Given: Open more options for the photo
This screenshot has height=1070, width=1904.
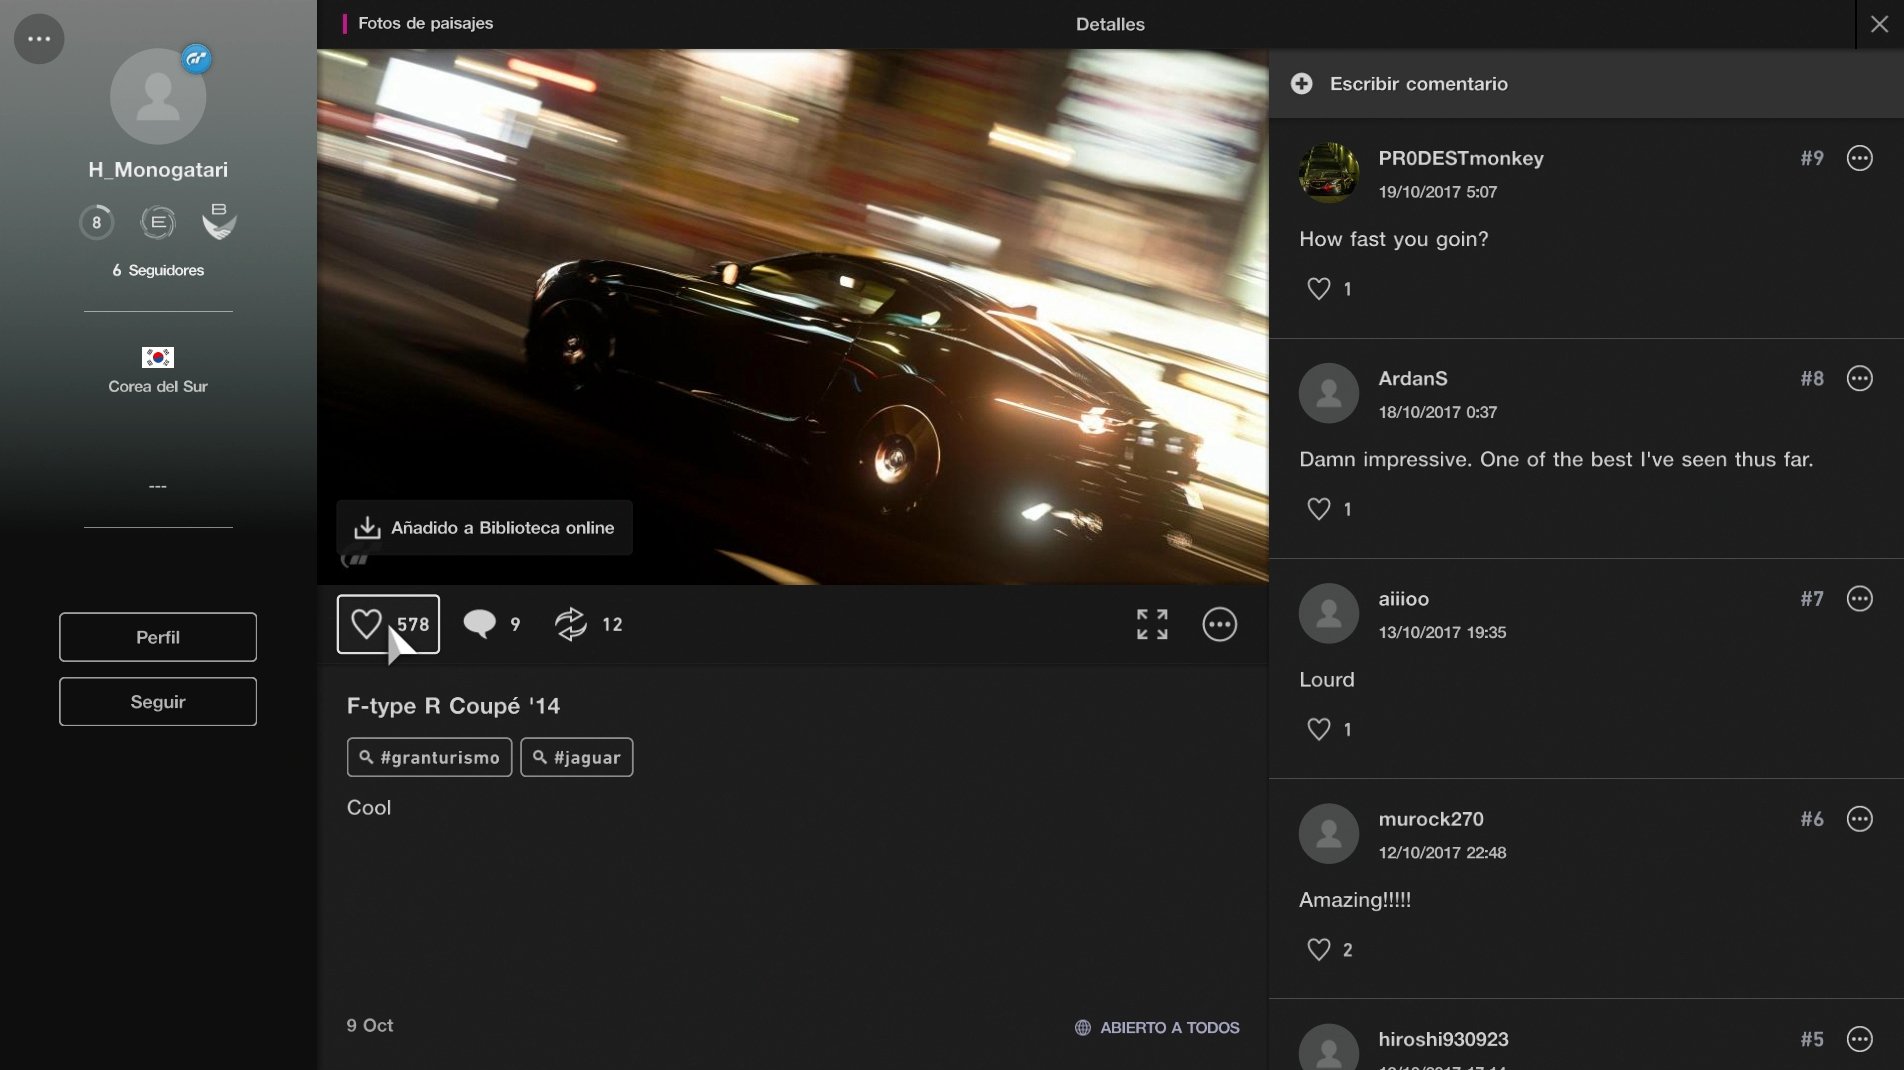Looking at the screenshot, I should tap(1219, 623).
